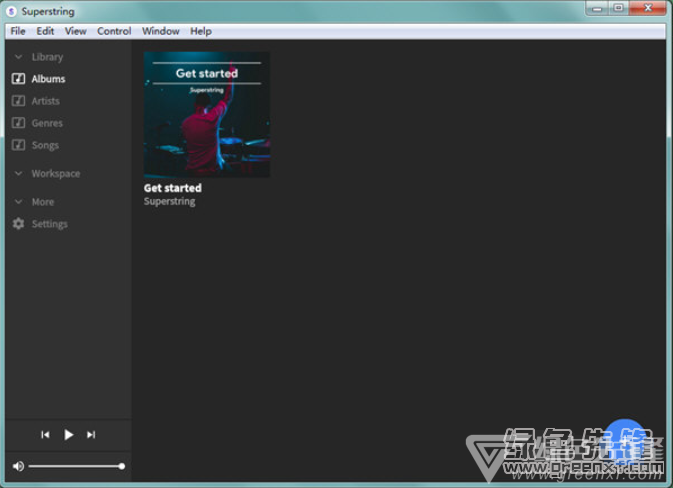Collapse the Workspace section chevron
Image resolution: width=673 pixels, height=488 pixels.
click(x=18, y=173)
